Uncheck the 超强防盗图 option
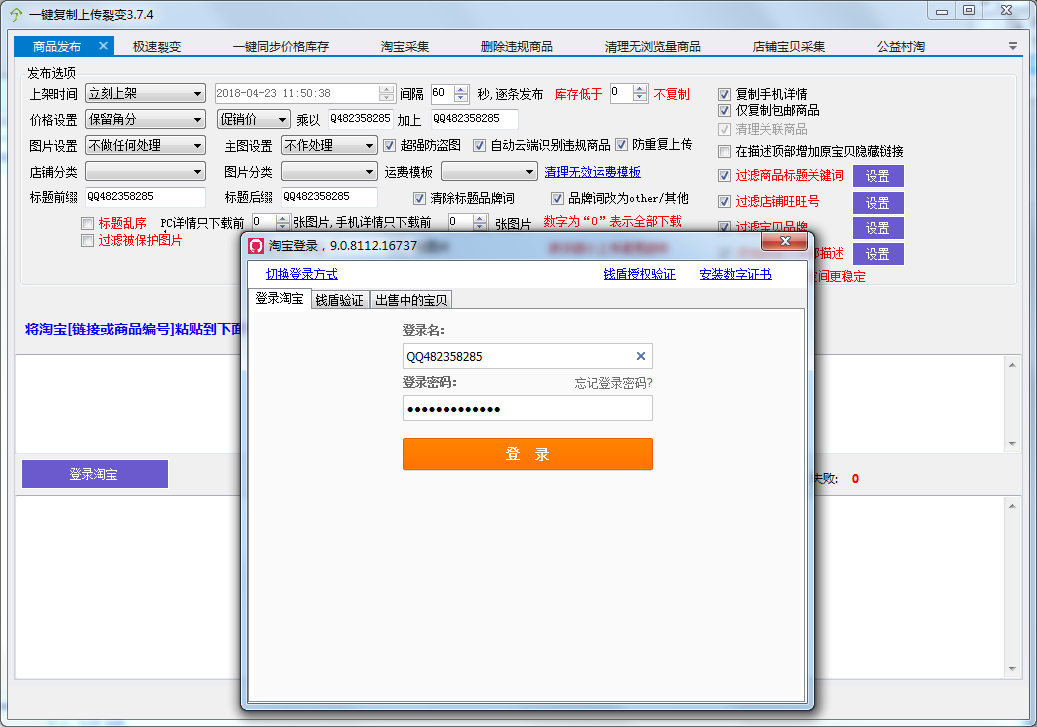The height and width of the screenshot is (727, 1037). pyautogui.click(x=393, y=145)
